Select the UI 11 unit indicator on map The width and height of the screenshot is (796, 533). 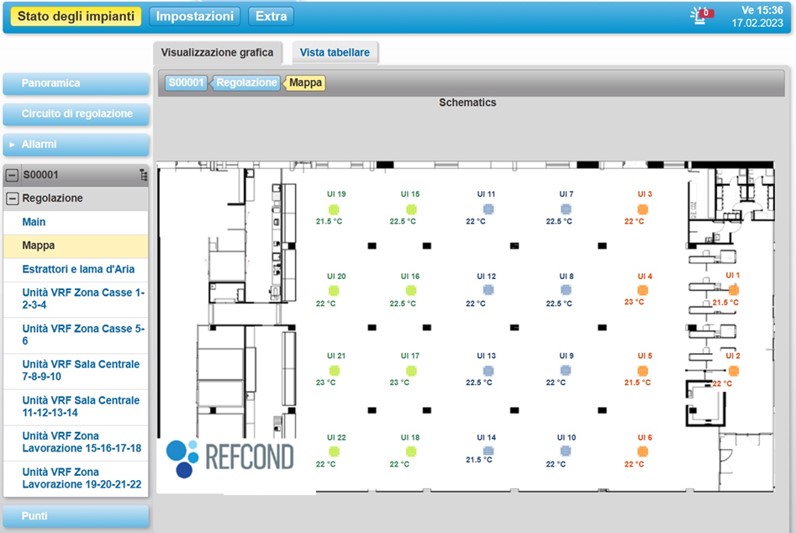(489, 208)
